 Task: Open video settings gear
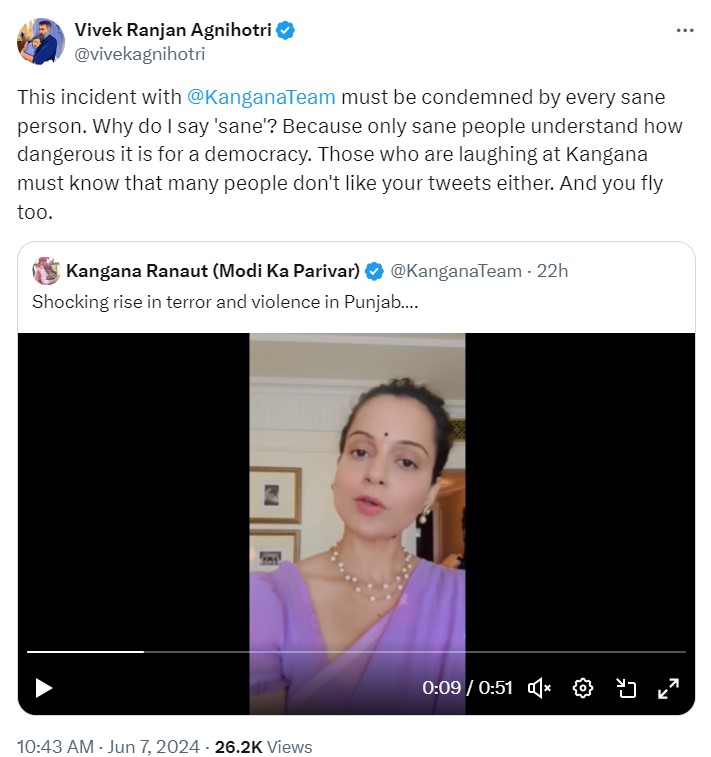(583, 688)
